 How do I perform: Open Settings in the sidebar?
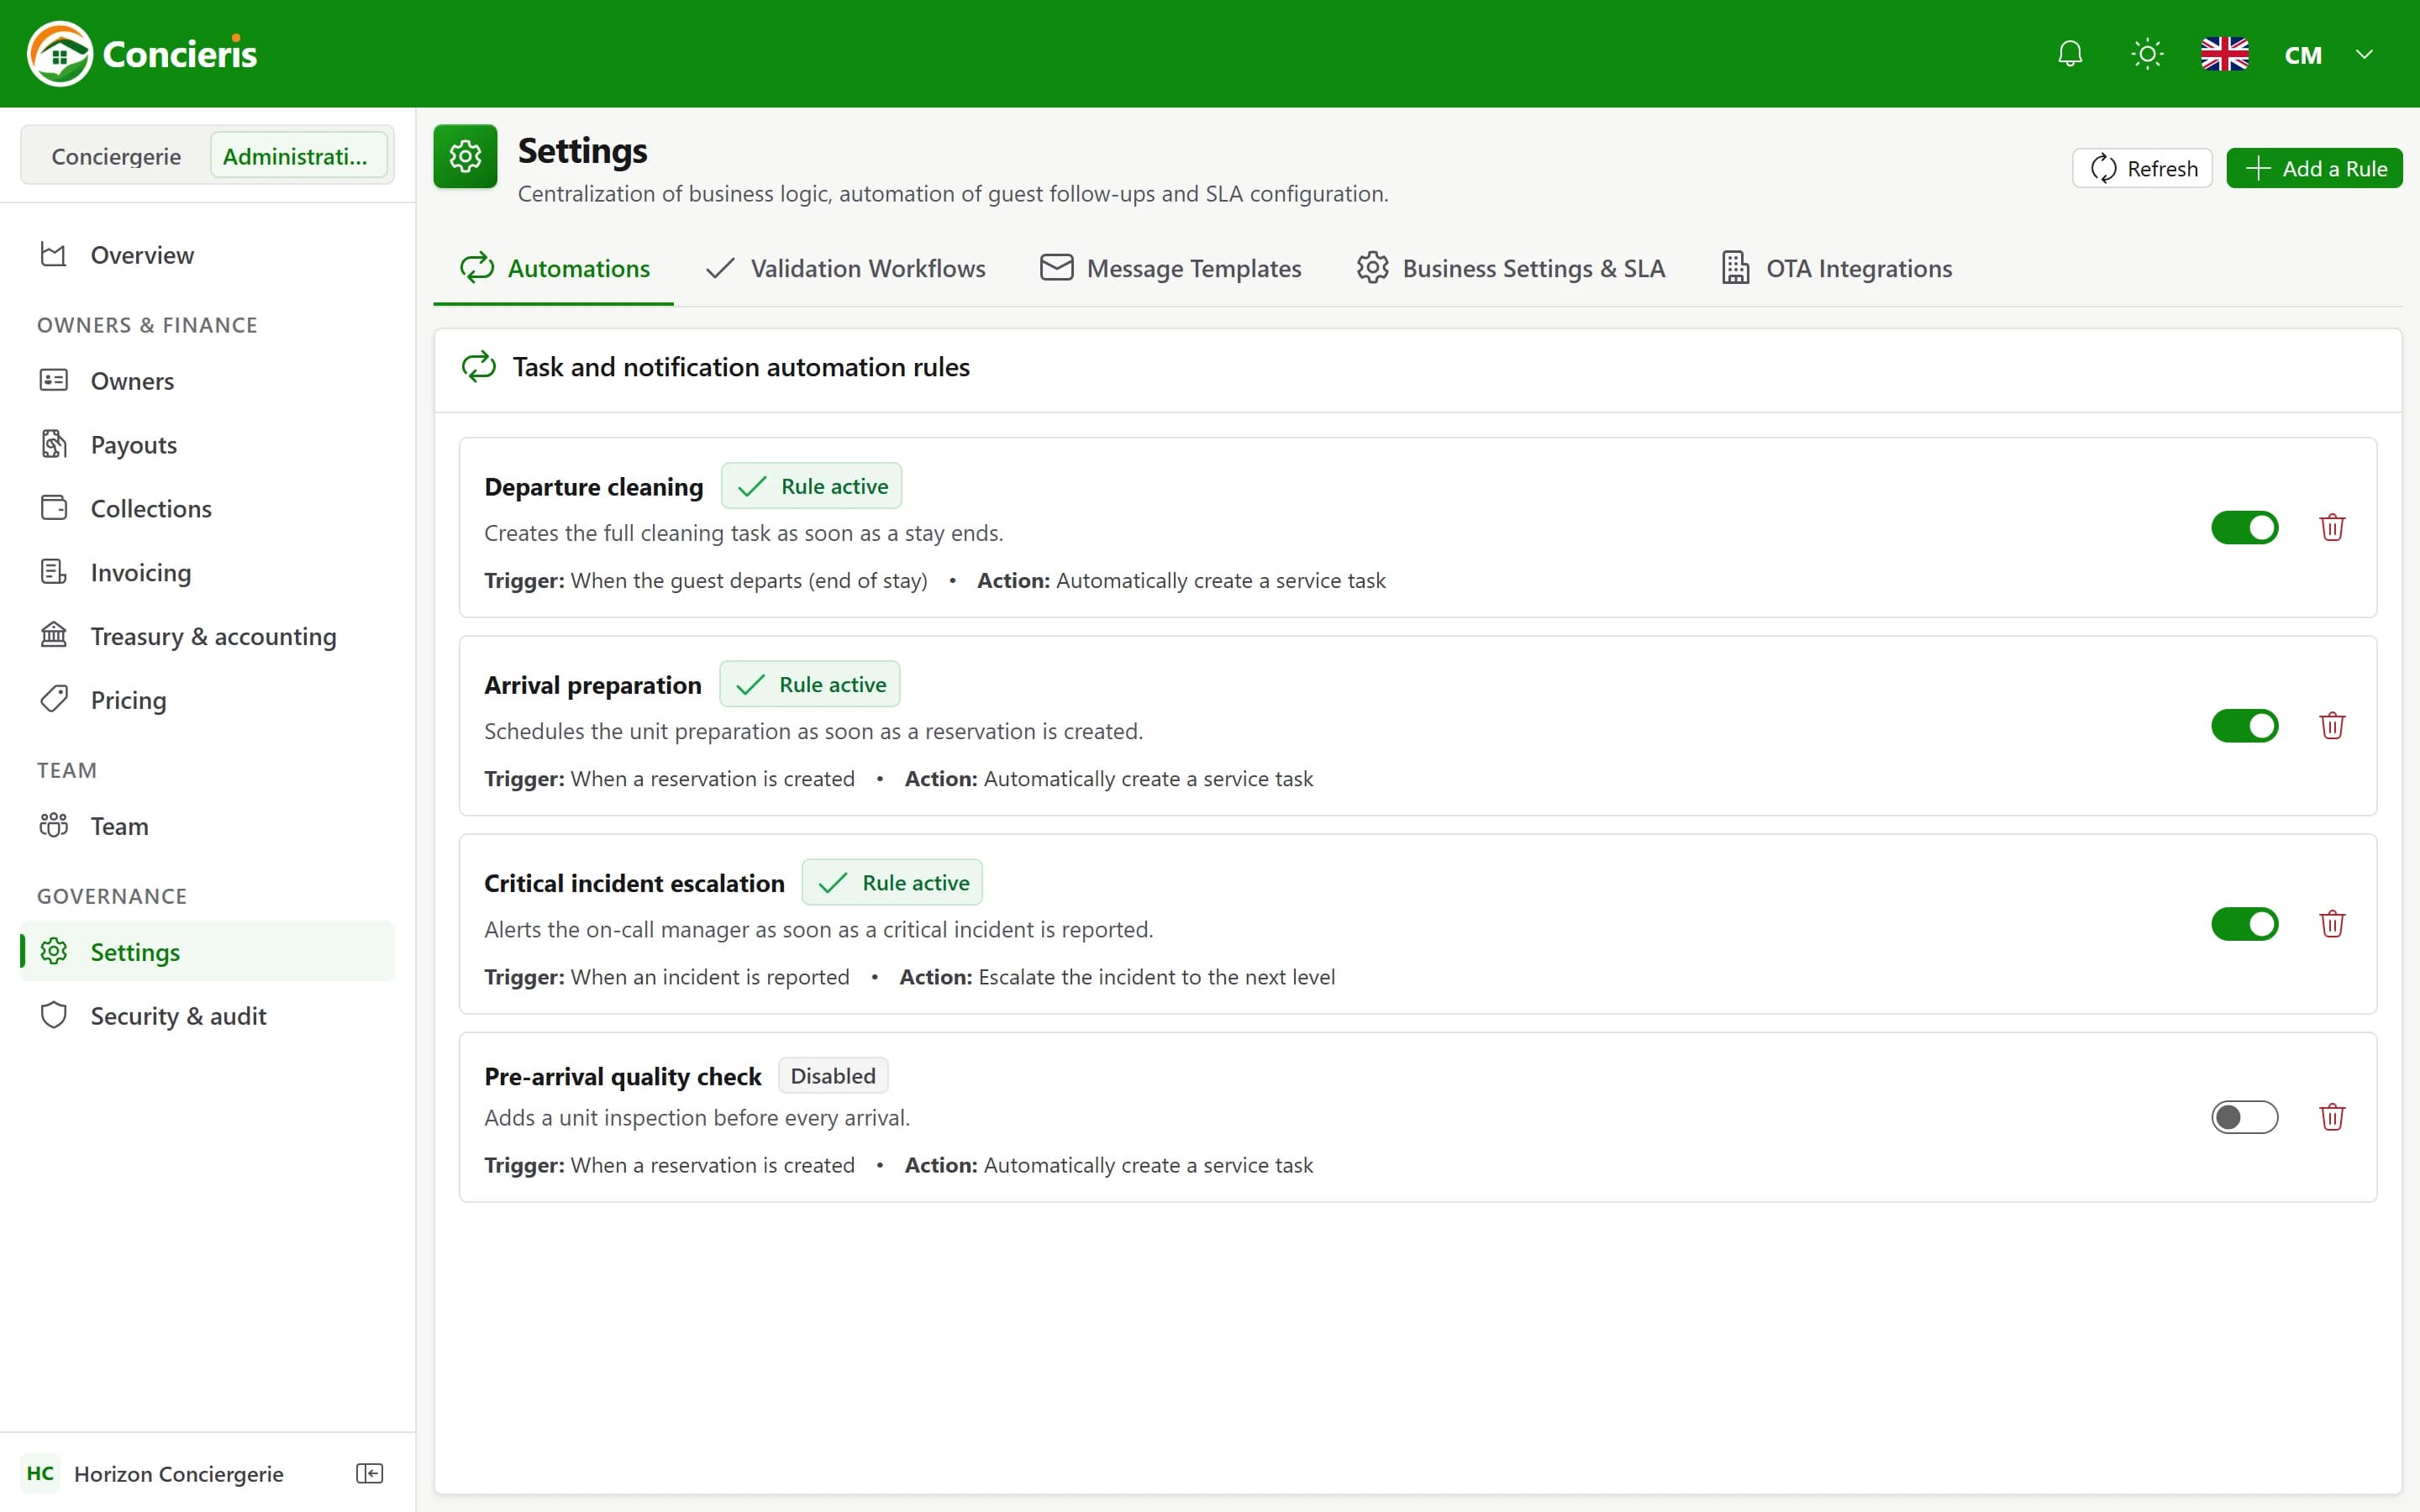coord(207,951)
